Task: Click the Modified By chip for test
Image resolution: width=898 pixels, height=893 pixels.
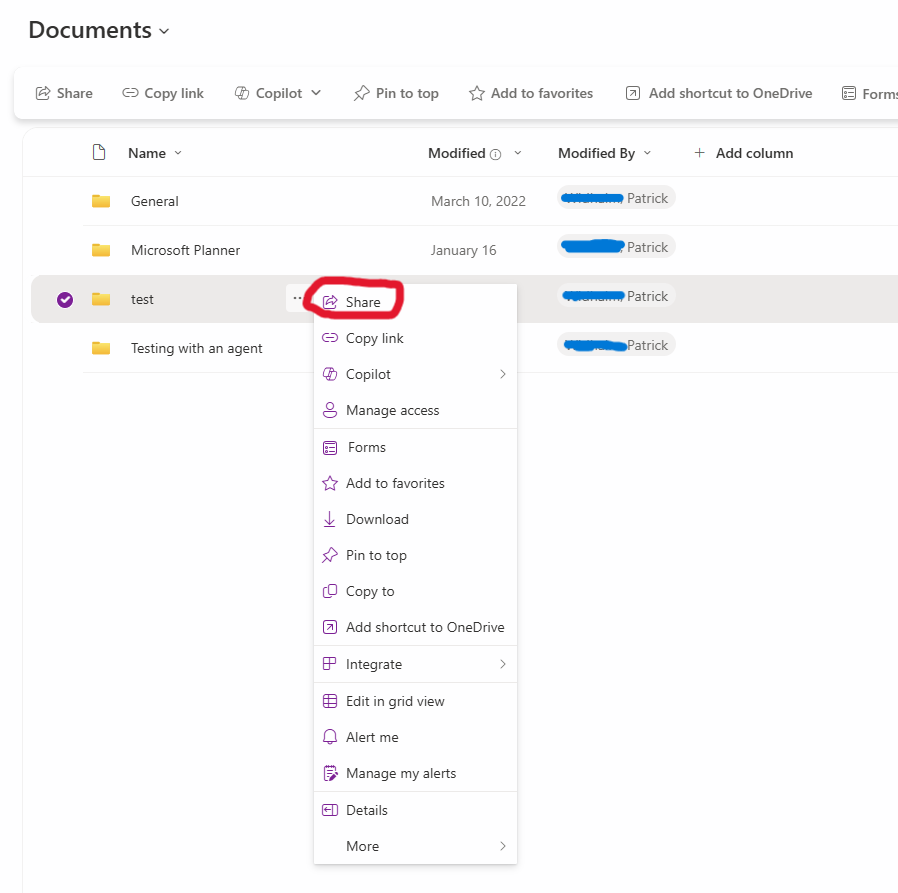Action: tap(616, 296)
